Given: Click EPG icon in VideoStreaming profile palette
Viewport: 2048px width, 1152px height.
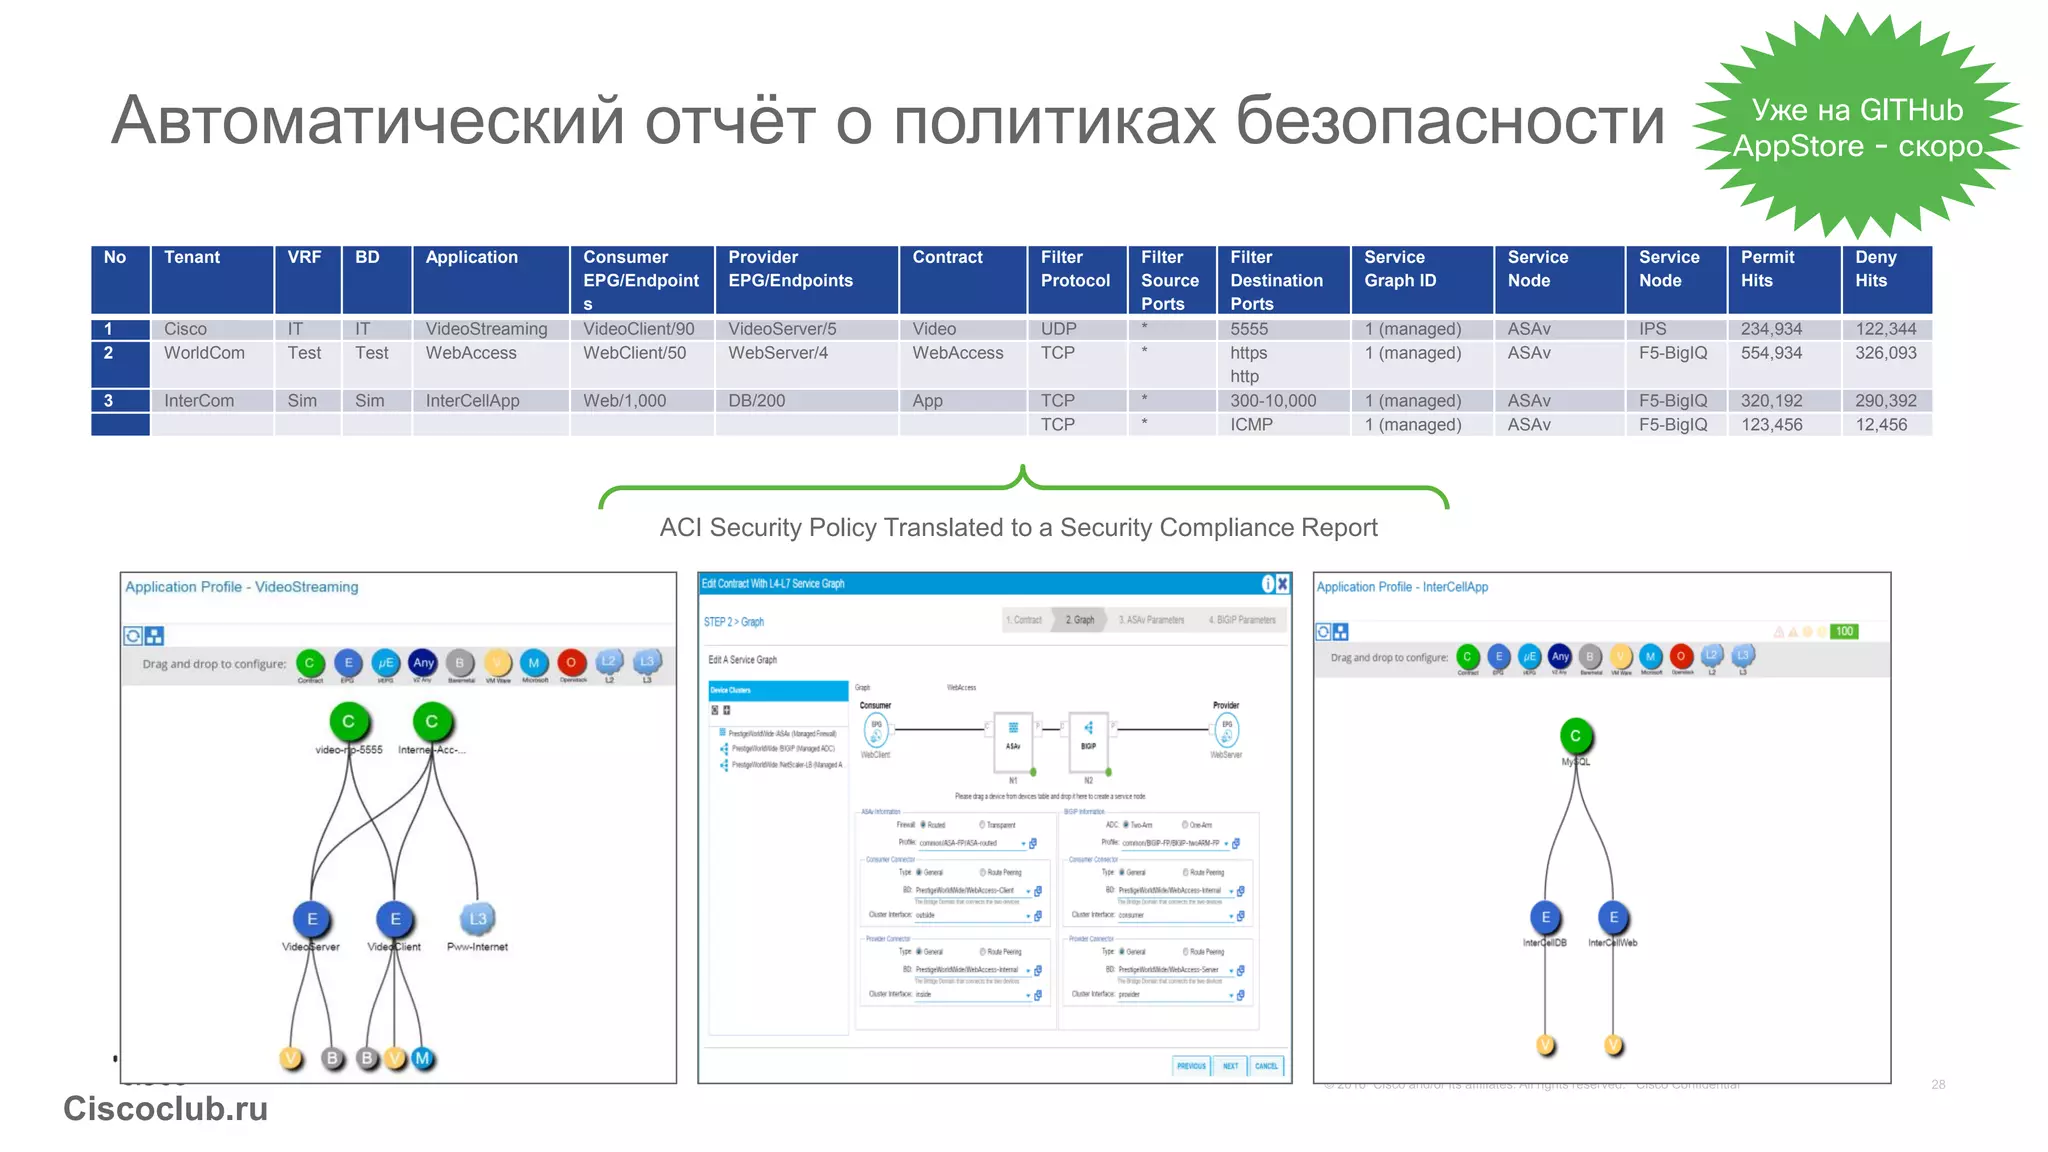Looking at the screenshot, I should point(348,663).
